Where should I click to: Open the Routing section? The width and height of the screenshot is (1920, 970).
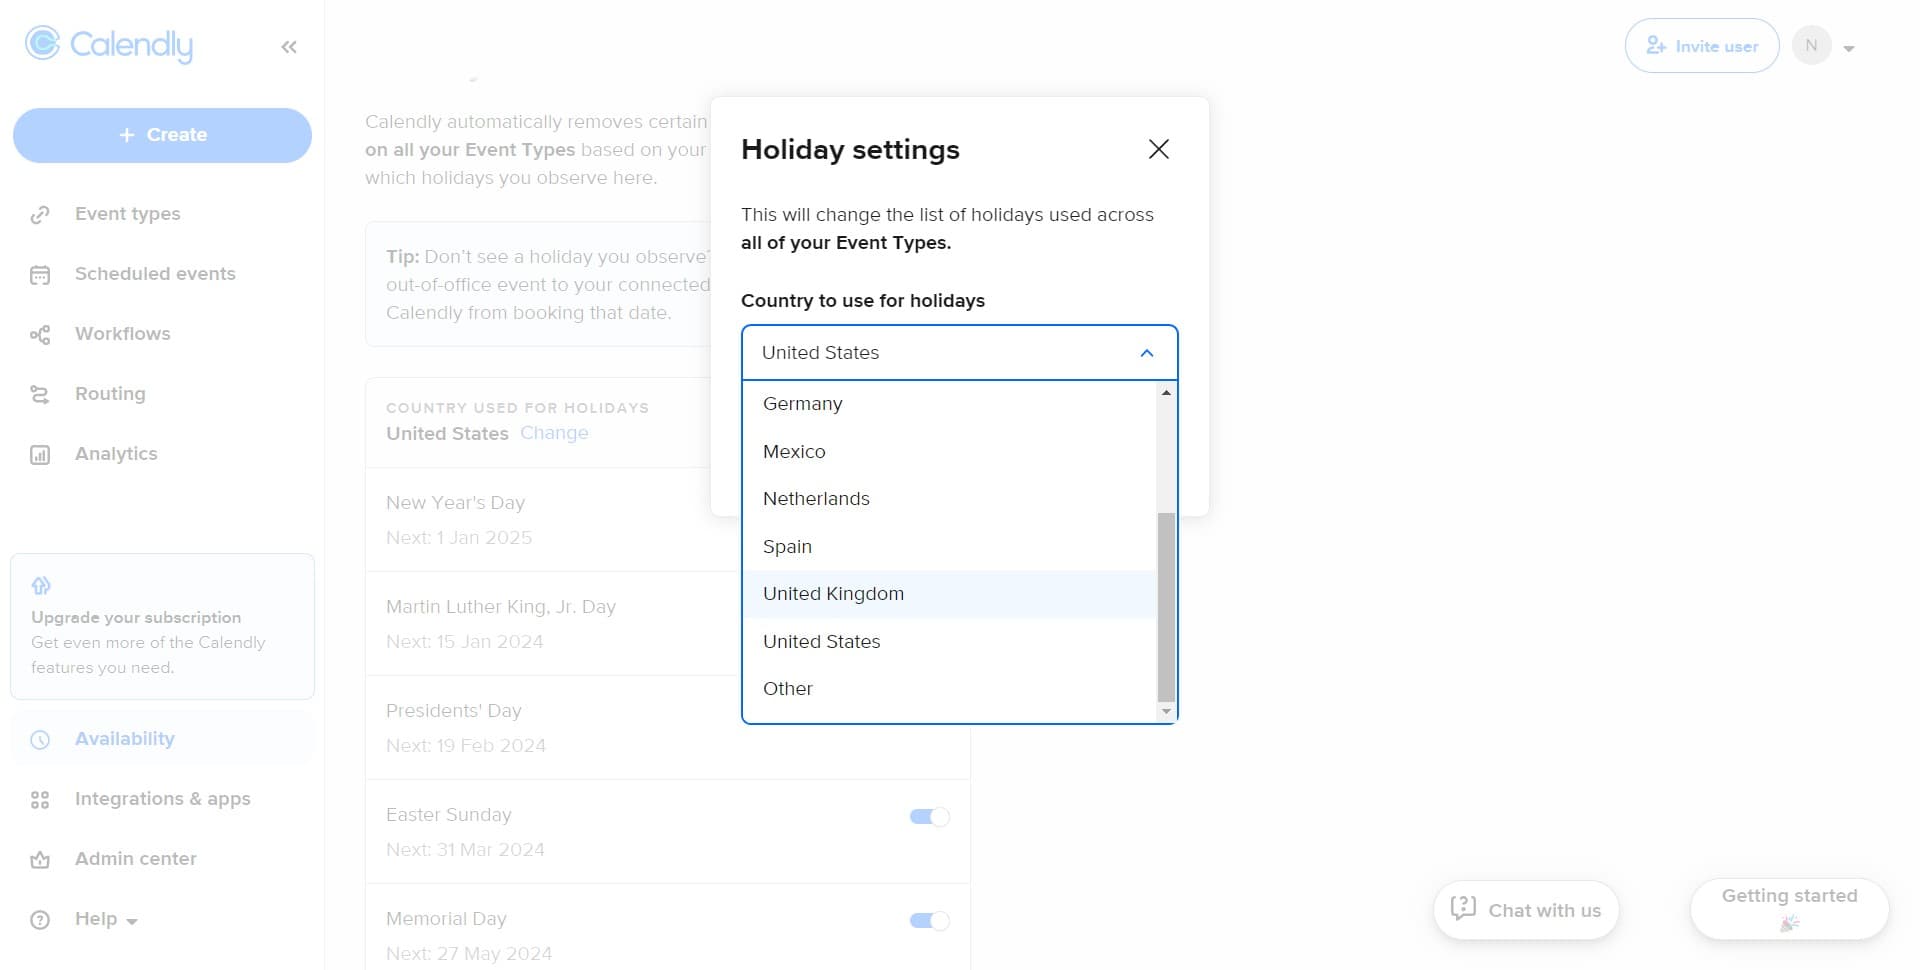pos(110,394)
